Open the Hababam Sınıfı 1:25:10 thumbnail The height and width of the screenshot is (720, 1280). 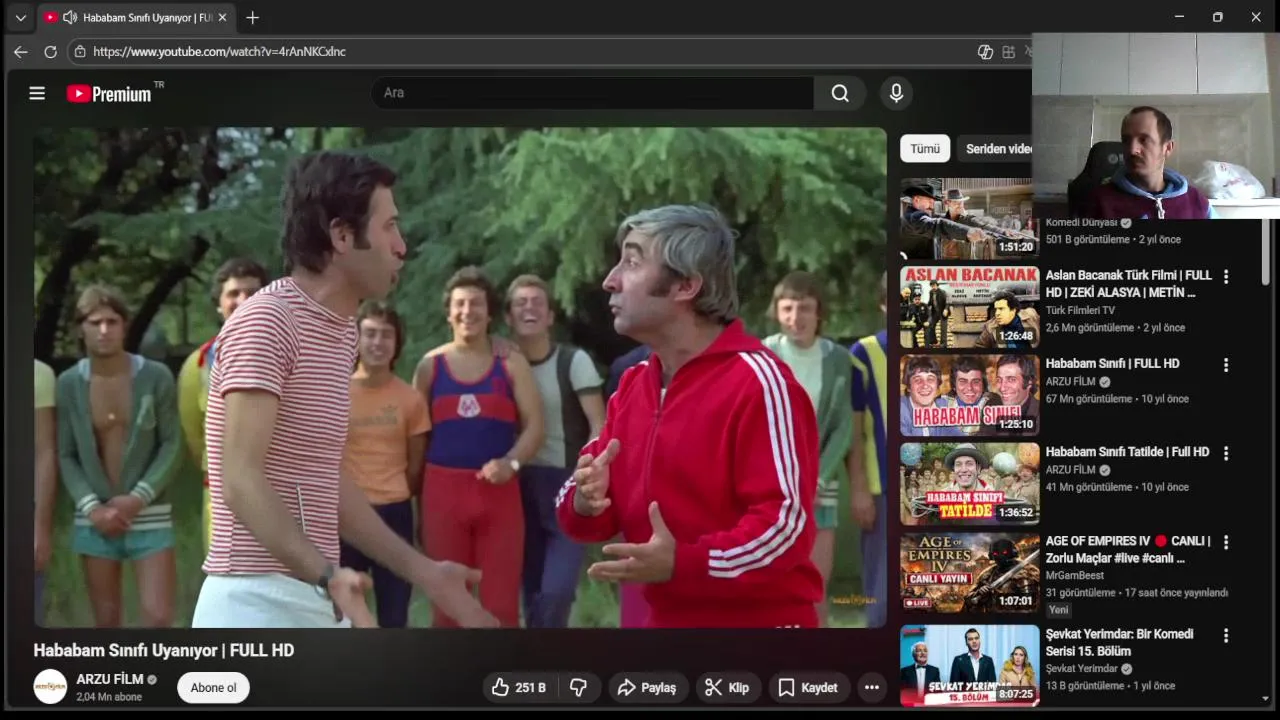(x=969, y=395)
